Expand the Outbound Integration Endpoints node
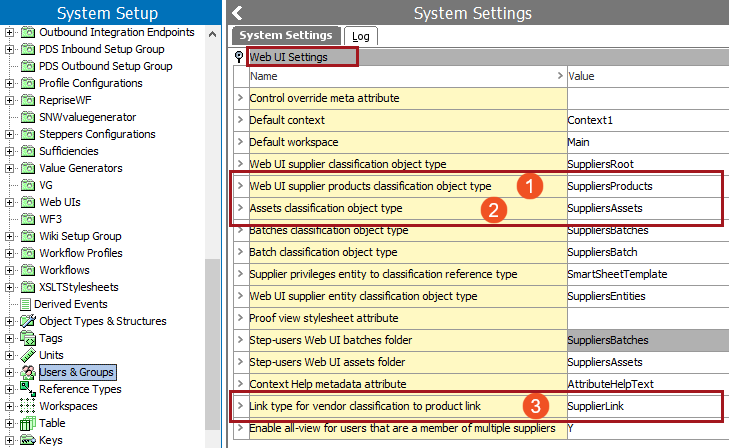The height and width of the screenshot is (448, 729). point(9,32)
